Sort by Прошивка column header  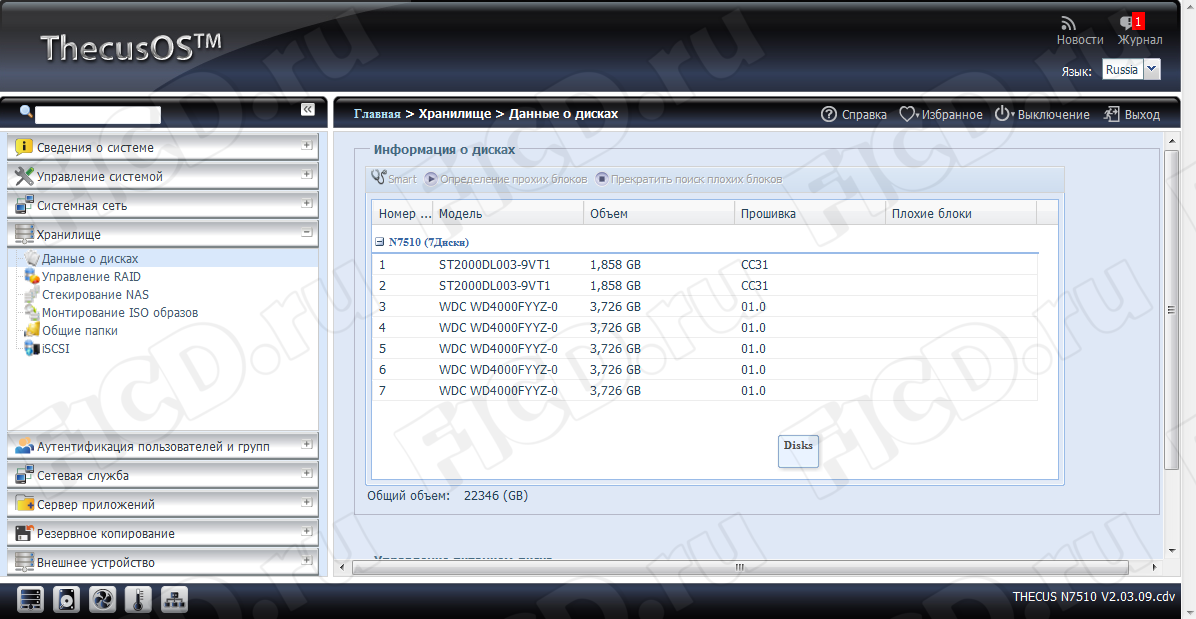(x=810, y=213)
